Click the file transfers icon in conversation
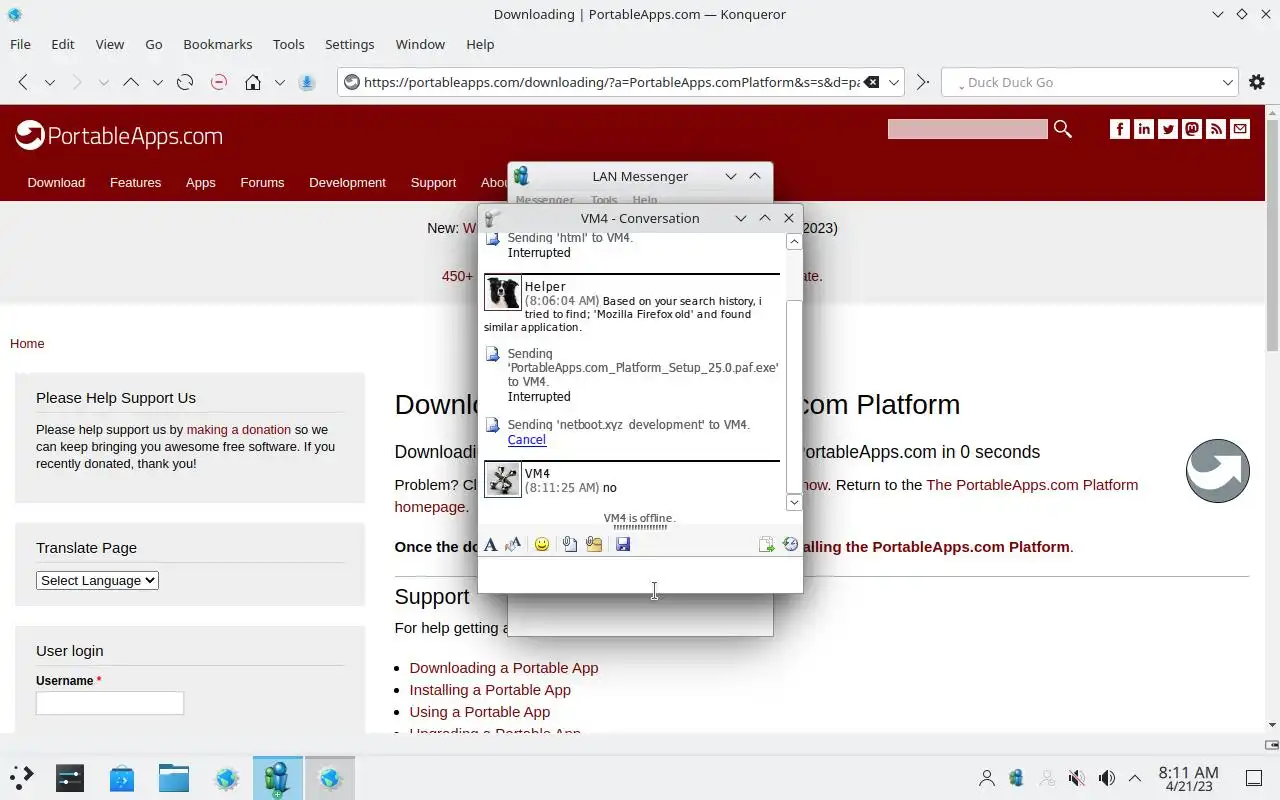This screenshot has height=800, width=1280. click(766, 544)
